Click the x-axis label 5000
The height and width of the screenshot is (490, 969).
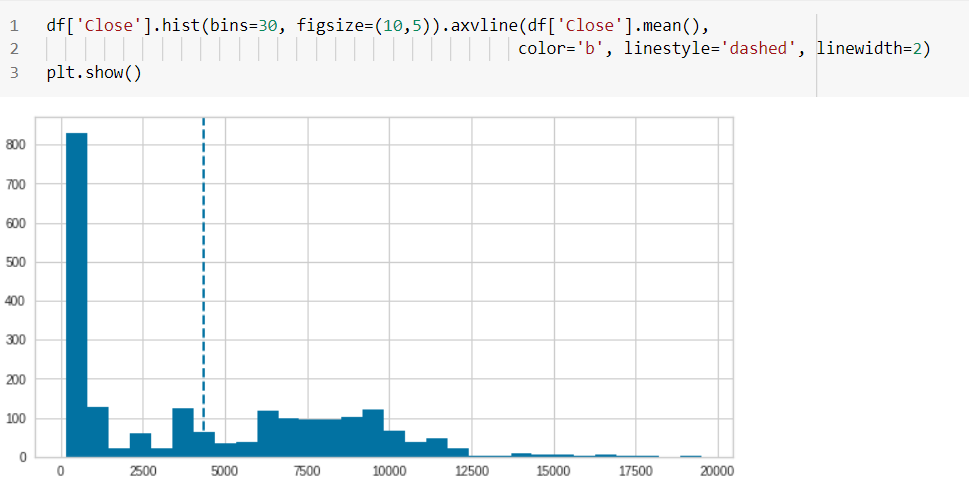click(x=225, y=471)
